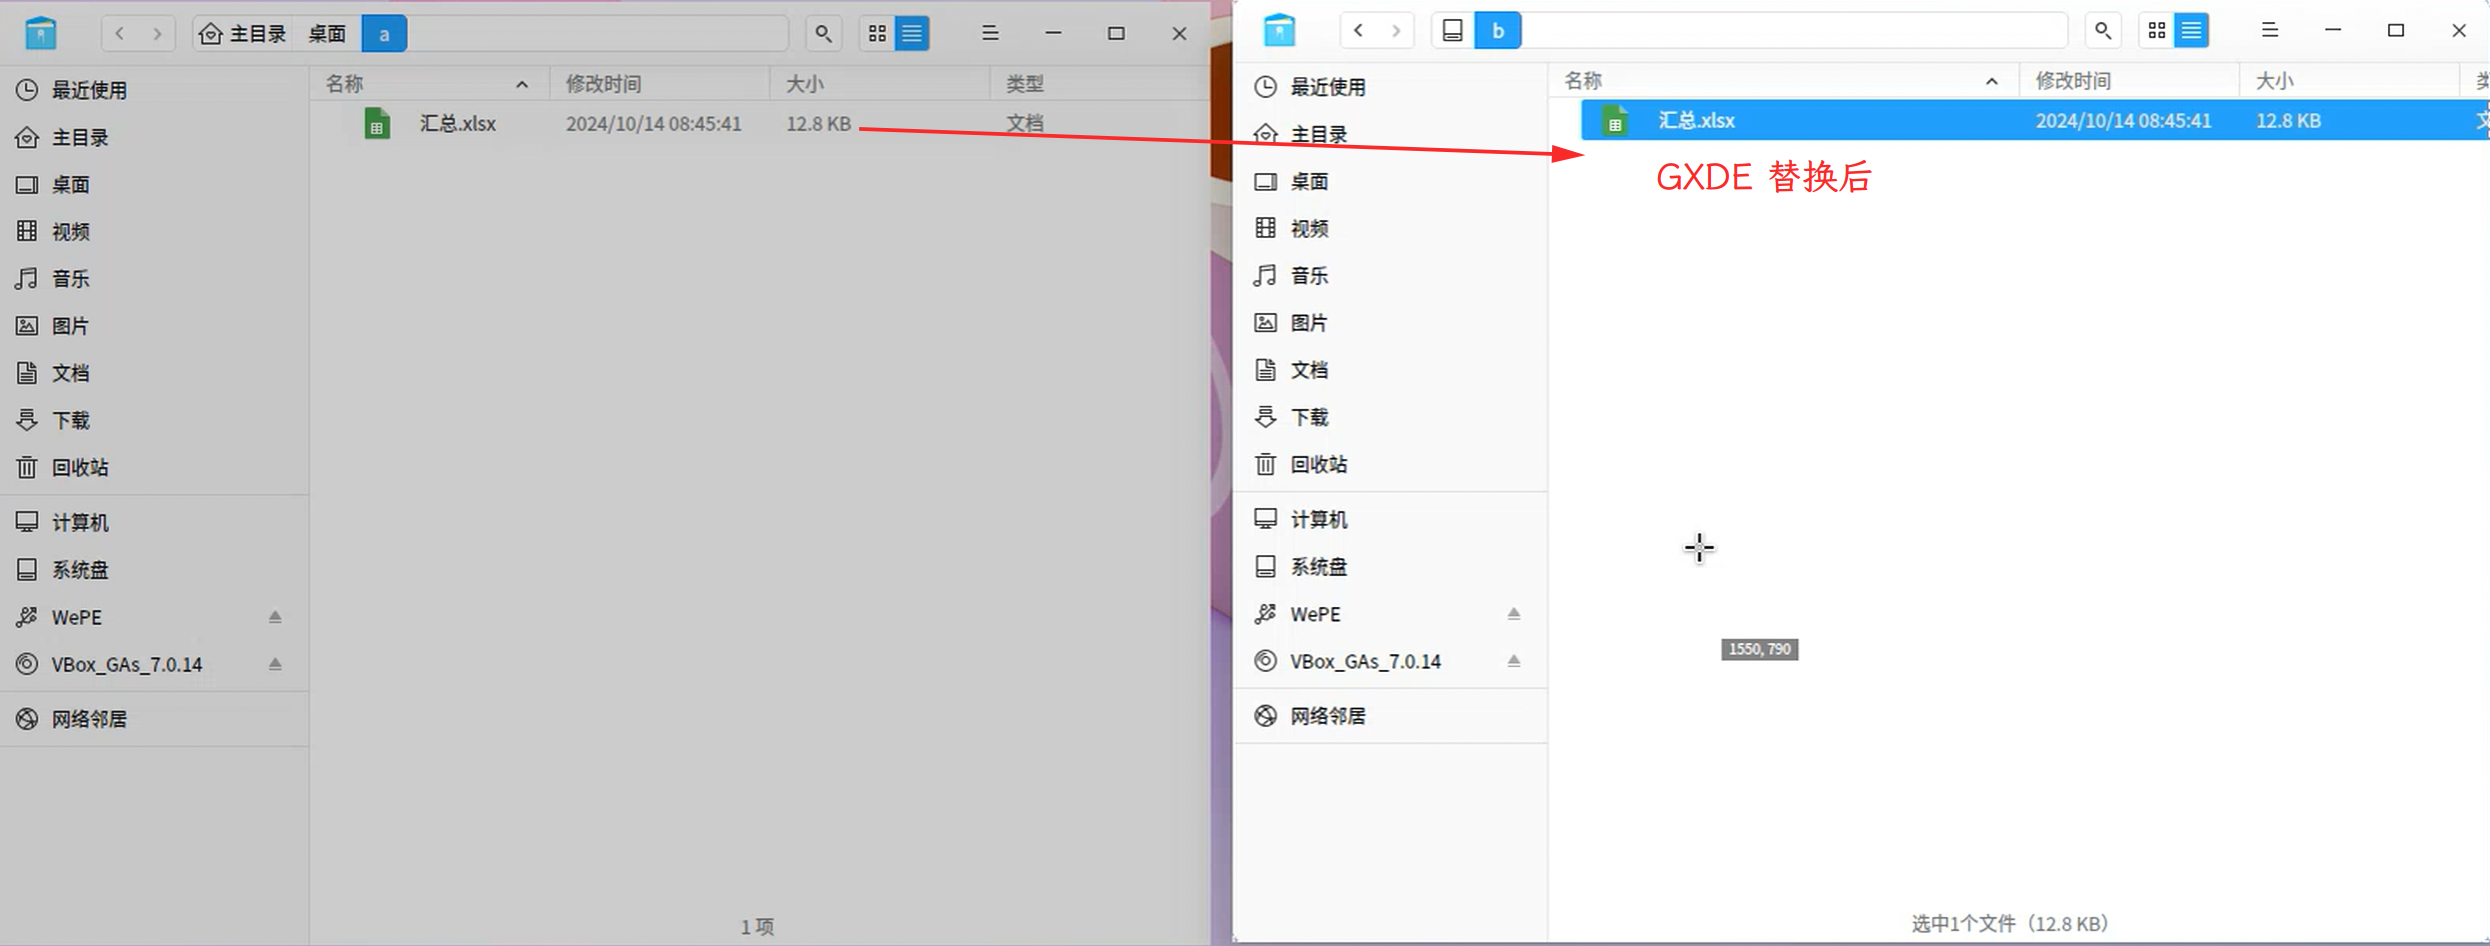
Task: Switch left window to list view
Action: click(912, 34)
